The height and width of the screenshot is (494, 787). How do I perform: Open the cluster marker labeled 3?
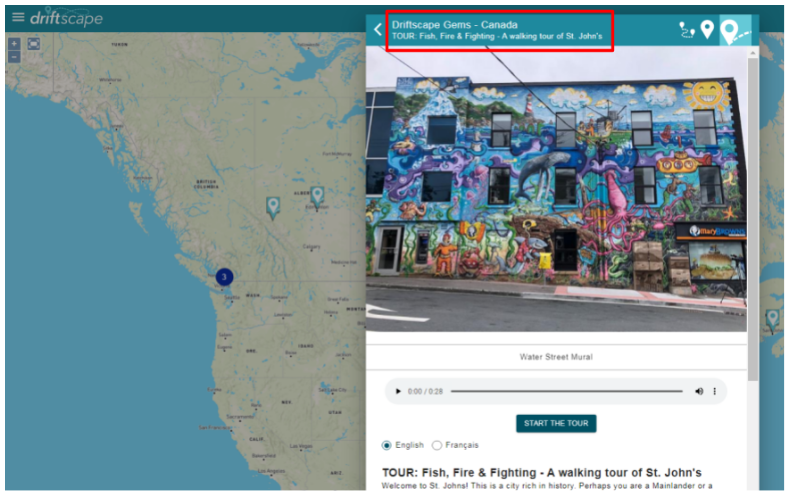[224, 277]
